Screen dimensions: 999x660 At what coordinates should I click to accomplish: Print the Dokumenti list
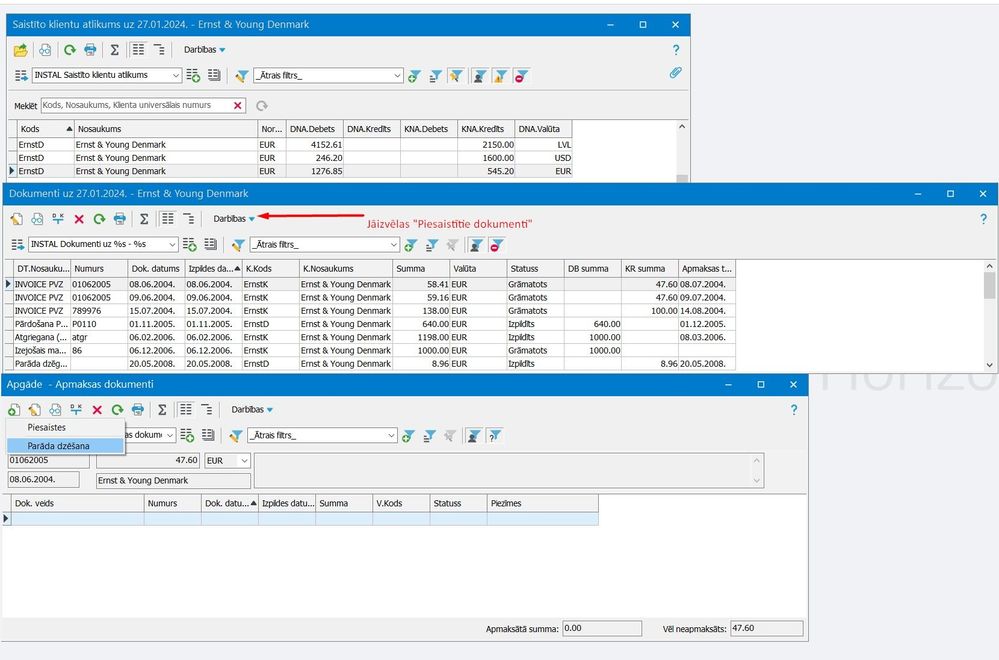[x=120, y=219]
